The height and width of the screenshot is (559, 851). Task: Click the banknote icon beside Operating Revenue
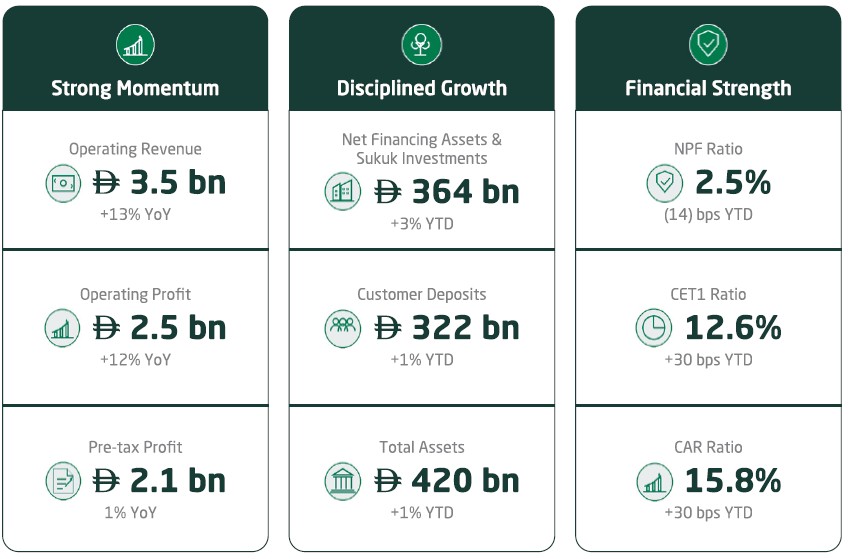63,183
